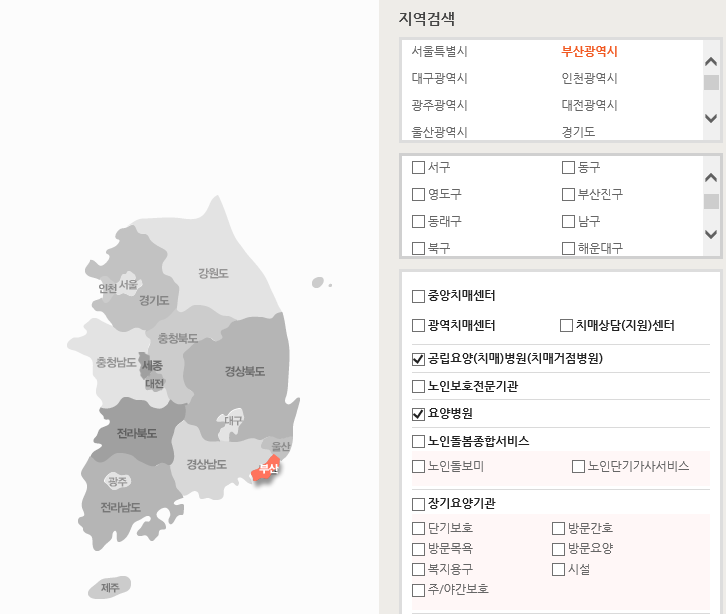Click 대전 on the map
Viewport: 726px width, 614px height.
click(x=155, y=384)
